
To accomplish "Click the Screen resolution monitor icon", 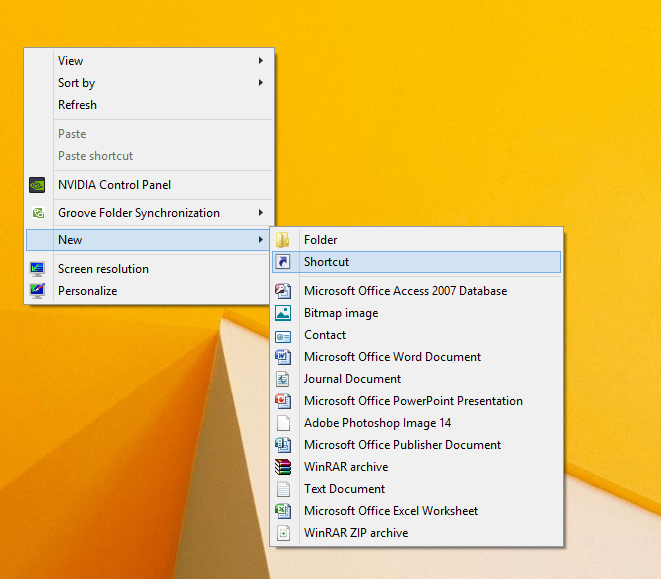I will pos(37,269).
